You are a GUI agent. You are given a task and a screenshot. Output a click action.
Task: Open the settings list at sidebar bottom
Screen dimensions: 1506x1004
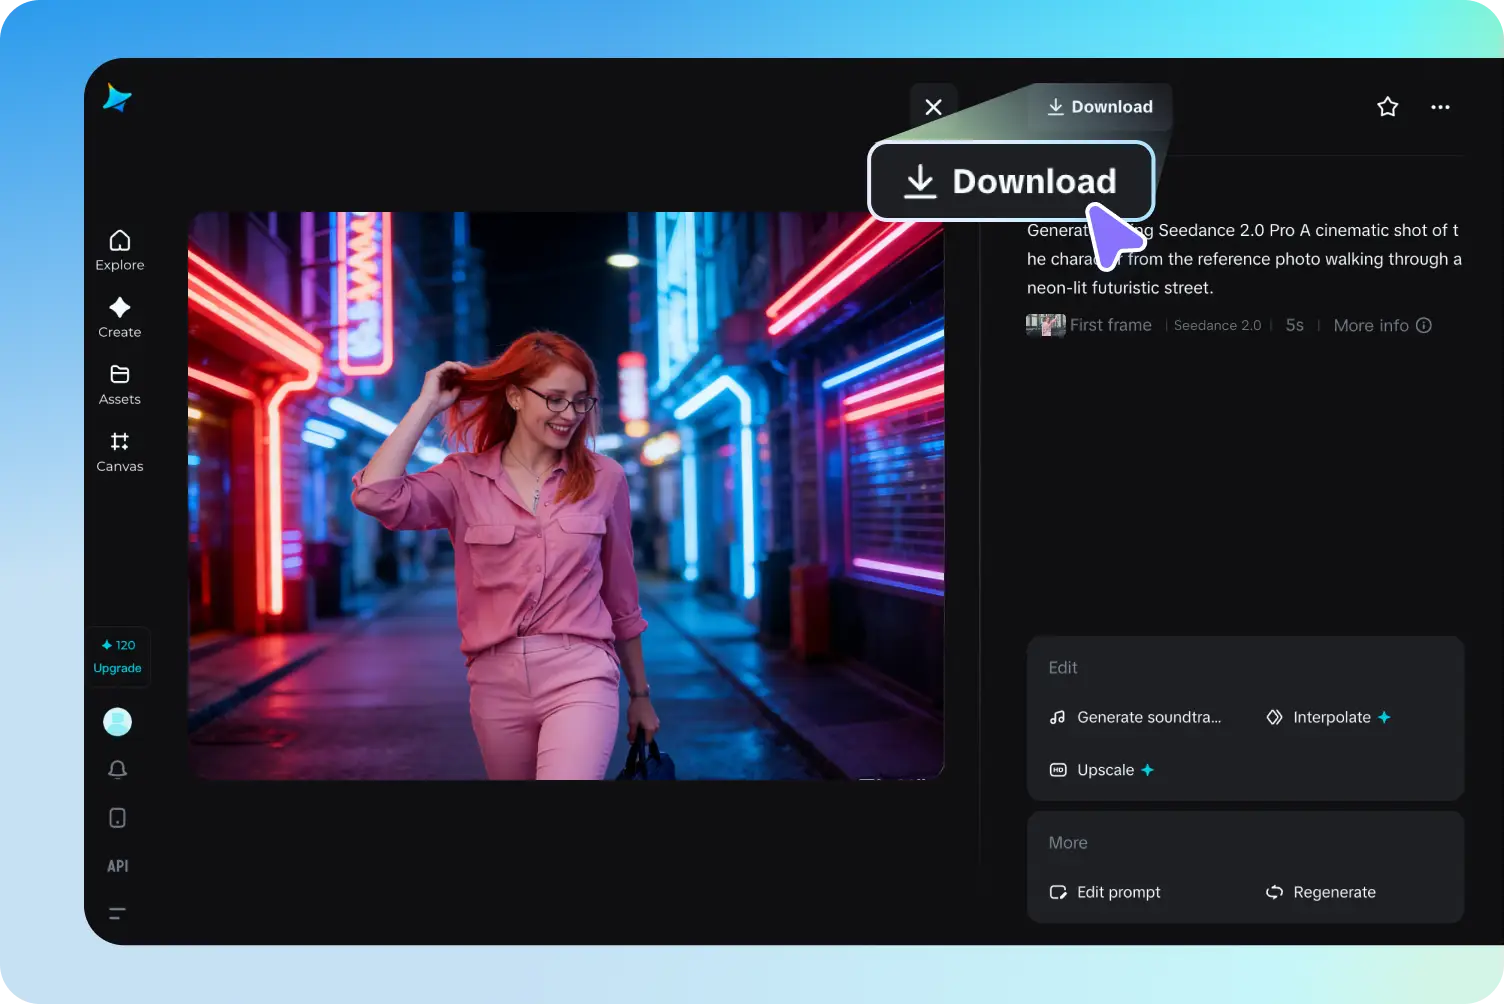117,913
